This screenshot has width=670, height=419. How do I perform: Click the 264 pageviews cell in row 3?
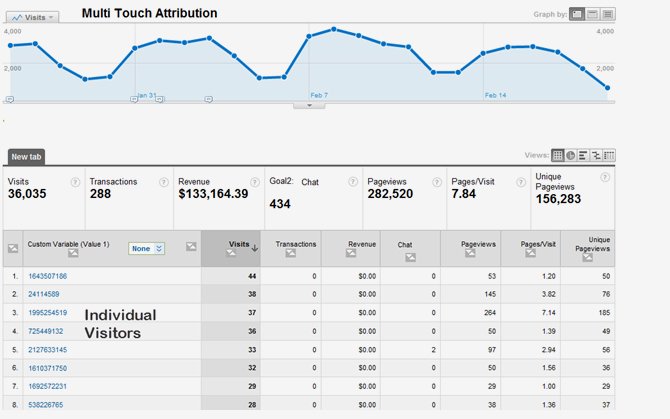490,313
